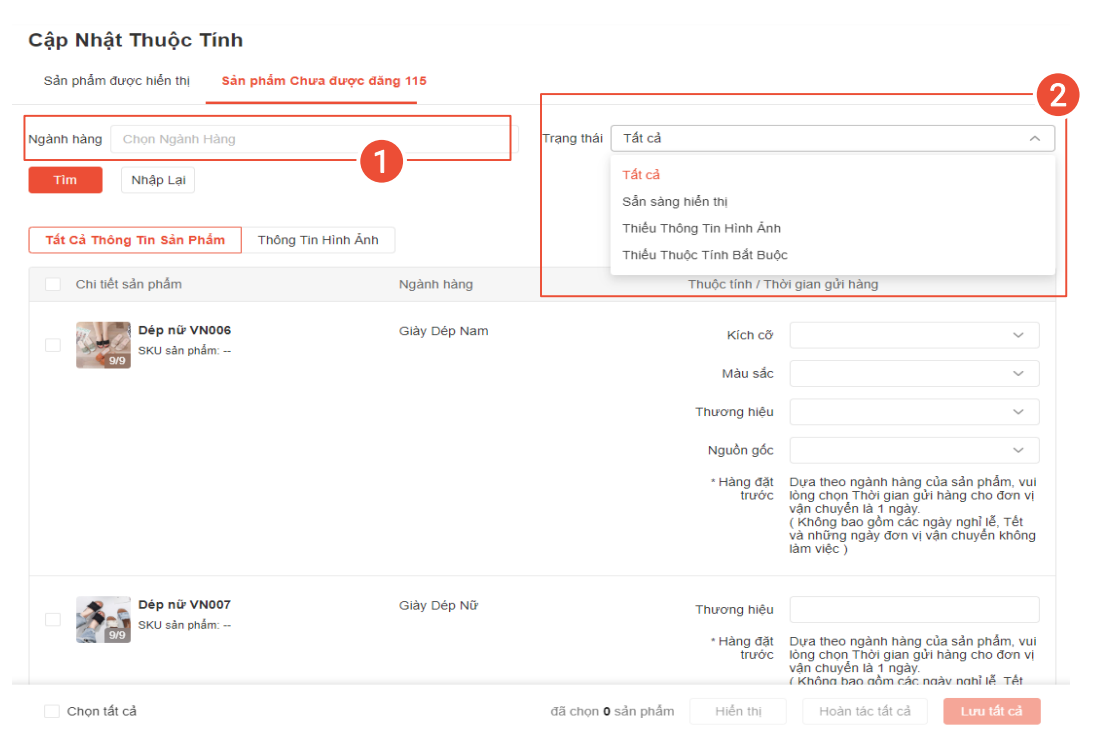The height and width of the screenshot is (748, 1118).
Task: Open the Thông Tin Hình Ảnh tab
Action: pos(318,240)
